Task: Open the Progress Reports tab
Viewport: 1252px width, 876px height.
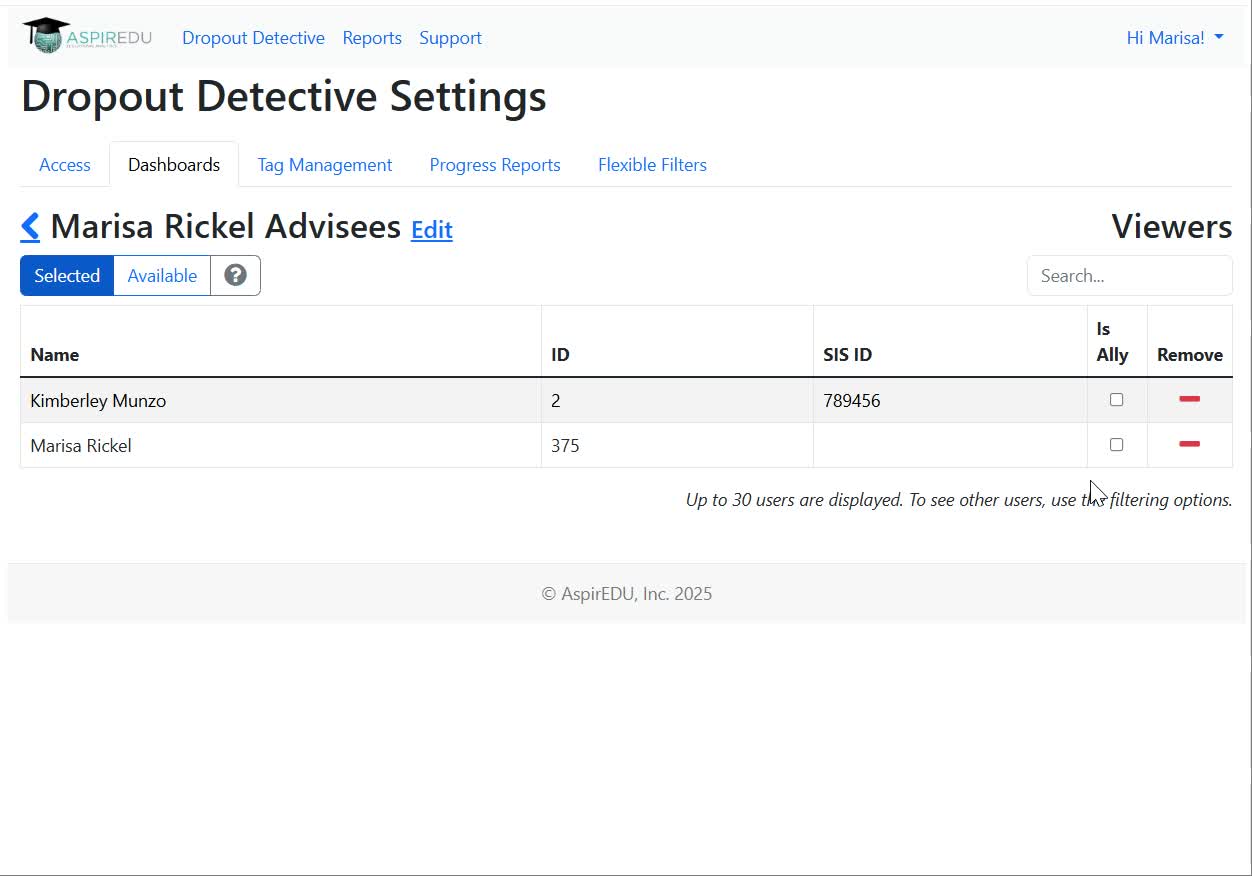Action: point(495,165)
